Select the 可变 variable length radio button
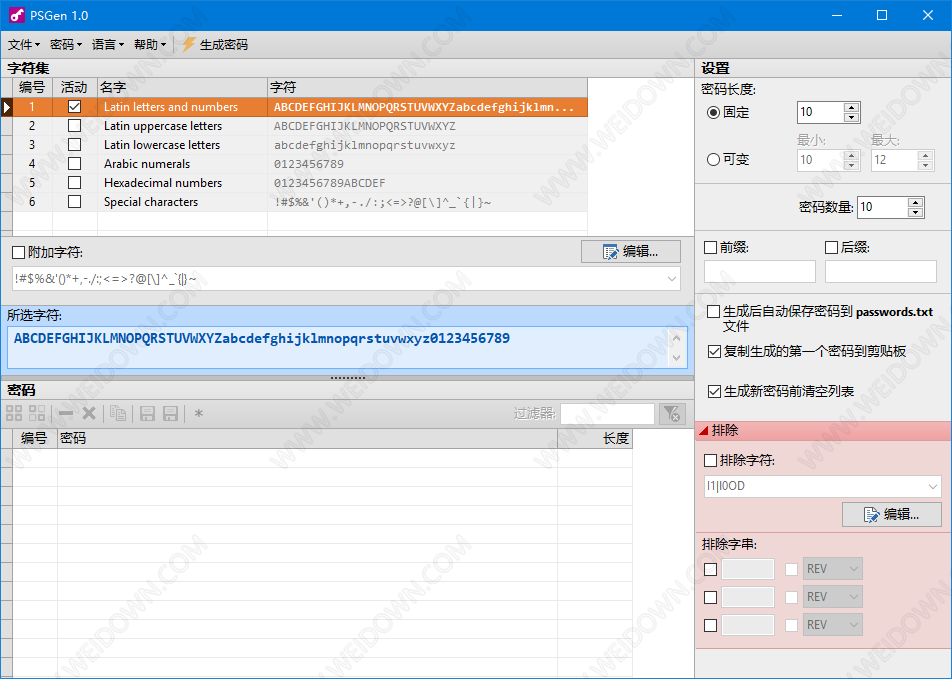This screenshot has width=952, height=679. click(713, 159)
